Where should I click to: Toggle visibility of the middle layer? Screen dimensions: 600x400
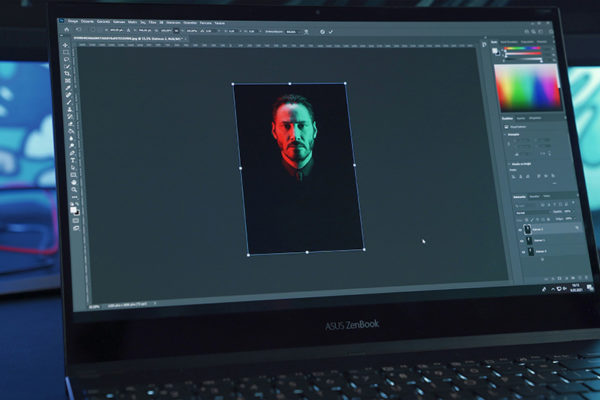click(x=519, y=240)
